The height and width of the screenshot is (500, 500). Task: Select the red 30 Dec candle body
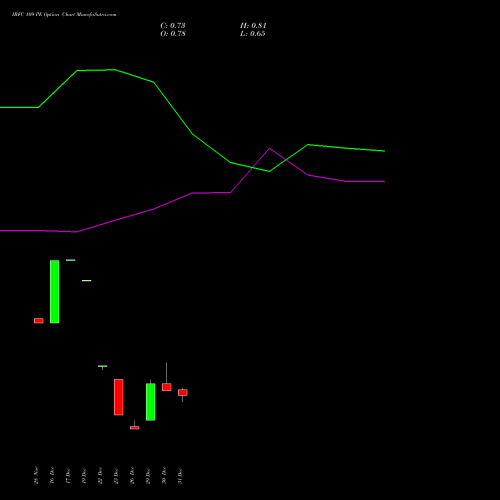click(167, 387)
